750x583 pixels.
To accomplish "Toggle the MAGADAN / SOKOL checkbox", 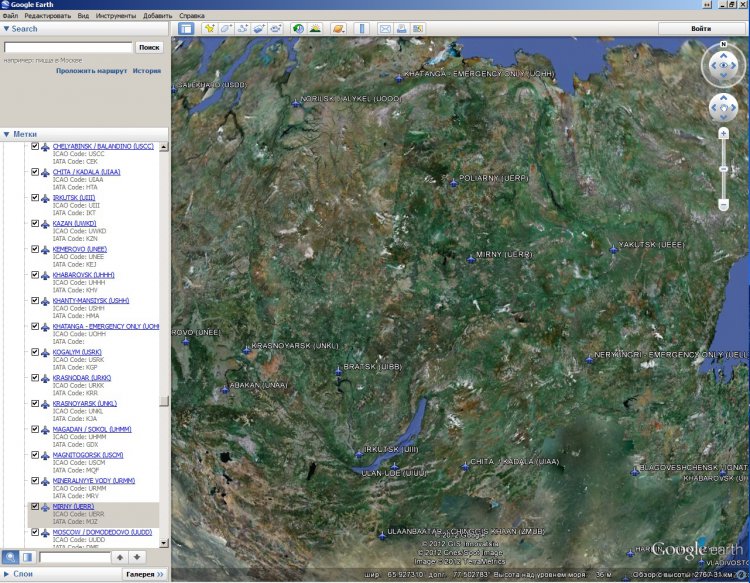I will 35,429.
